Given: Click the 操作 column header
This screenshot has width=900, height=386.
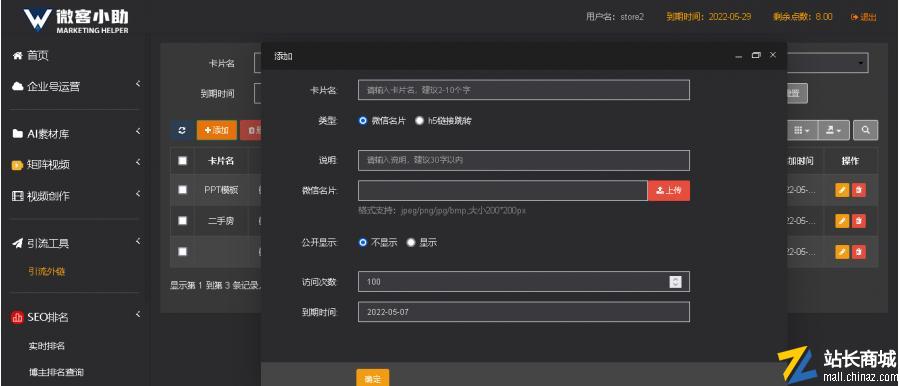Looking at the screenshot, I should pyautogui.click(x=850, y=161).
